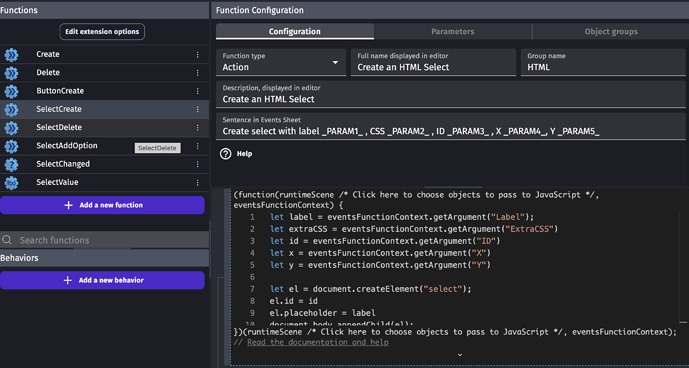Click the ButtonCreate function icon
689x368 pixels.
11,91
